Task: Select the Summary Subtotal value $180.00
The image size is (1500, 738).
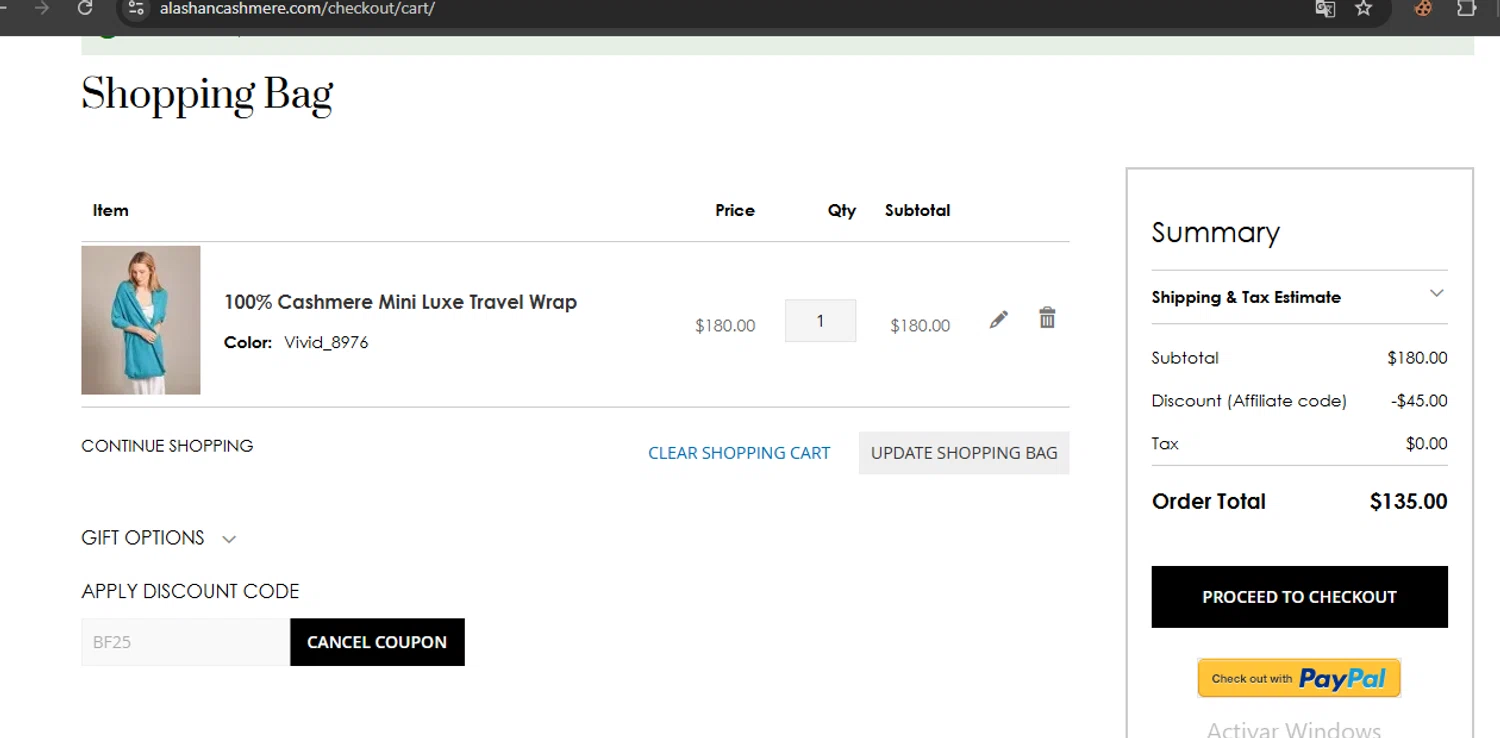Action: (1417, 358)
